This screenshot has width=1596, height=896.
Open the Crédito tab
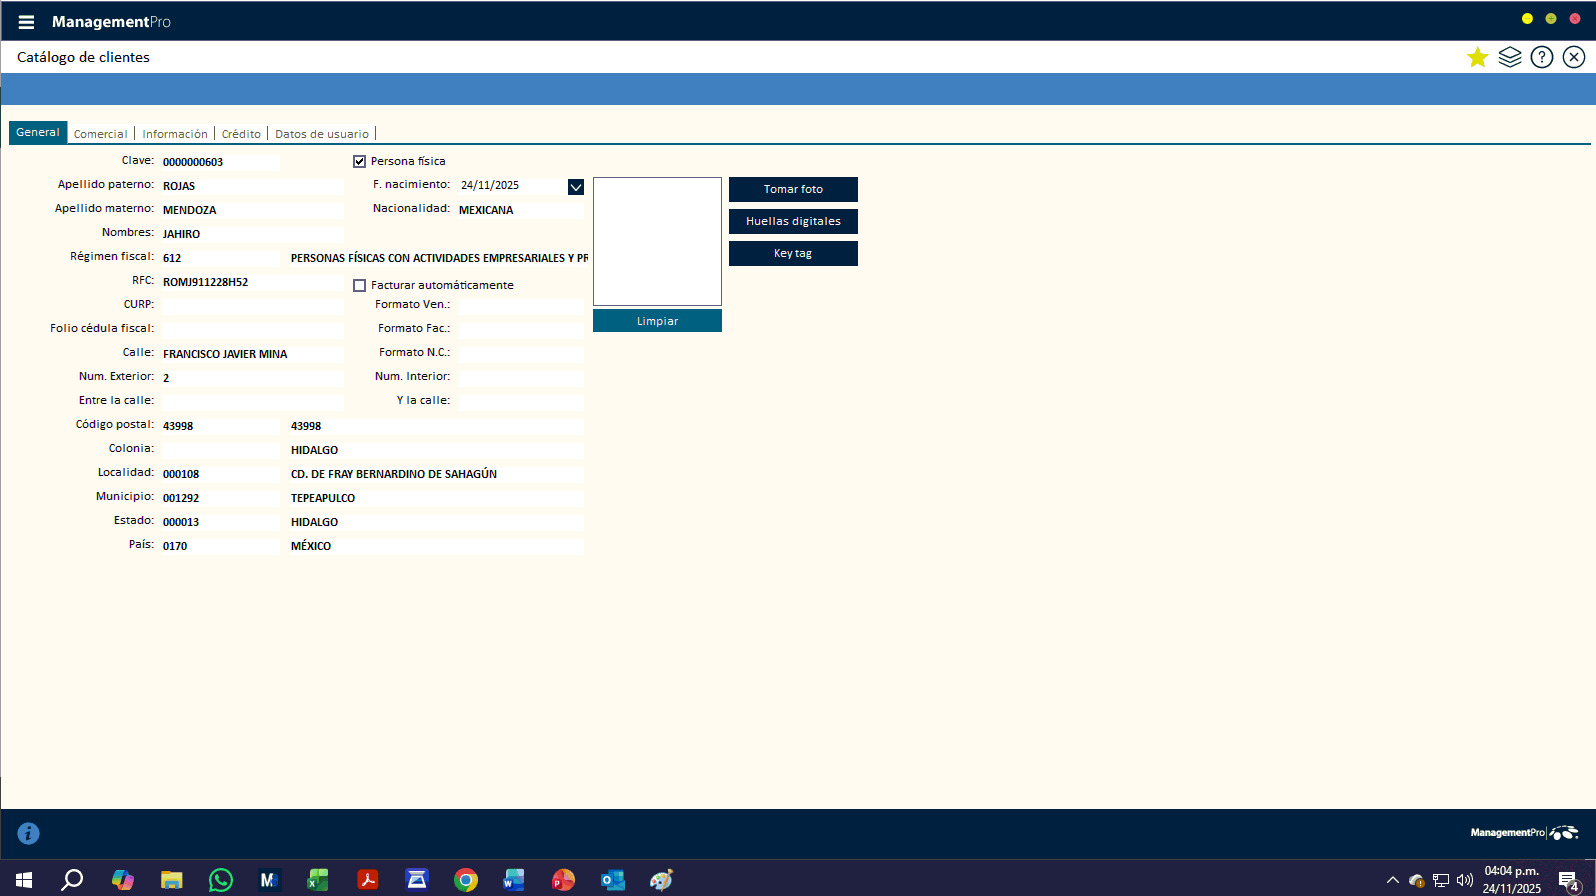[x=241, y=134]
